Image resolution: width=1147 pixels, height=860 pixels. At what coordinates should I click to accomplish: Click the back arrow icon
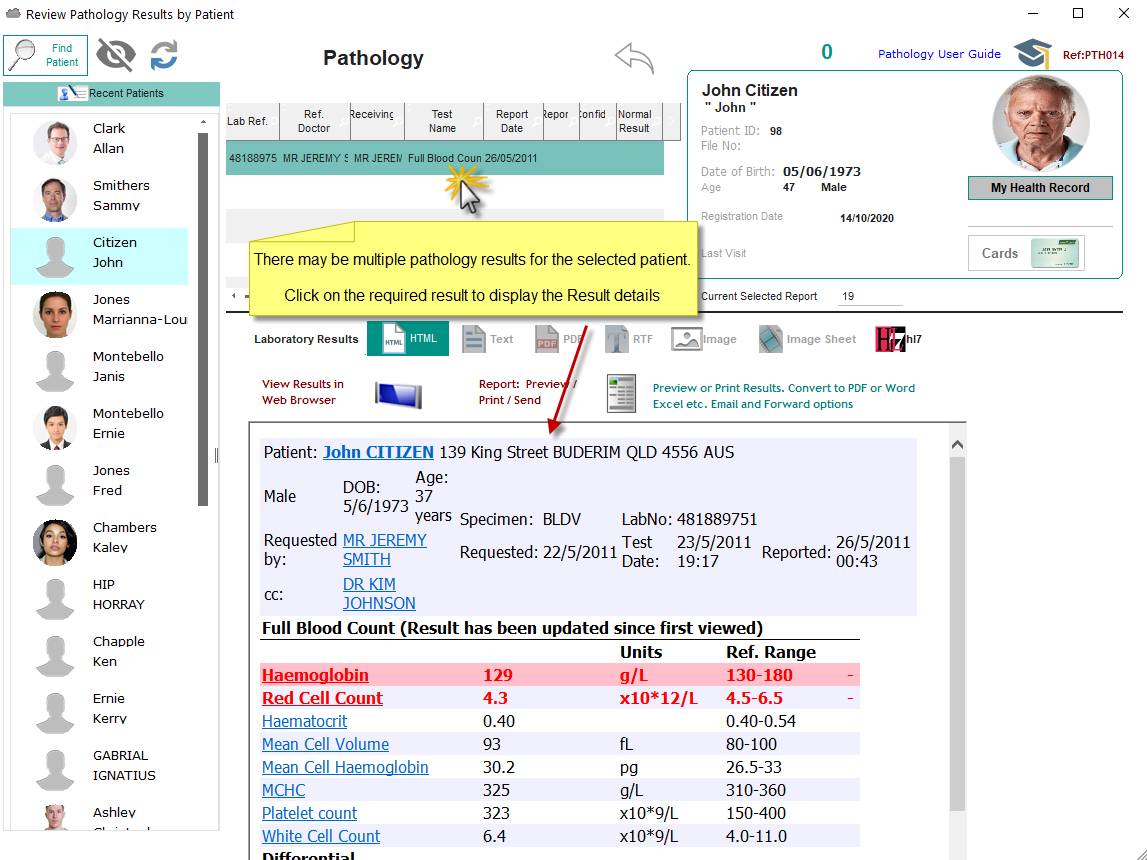pos(633,57)
